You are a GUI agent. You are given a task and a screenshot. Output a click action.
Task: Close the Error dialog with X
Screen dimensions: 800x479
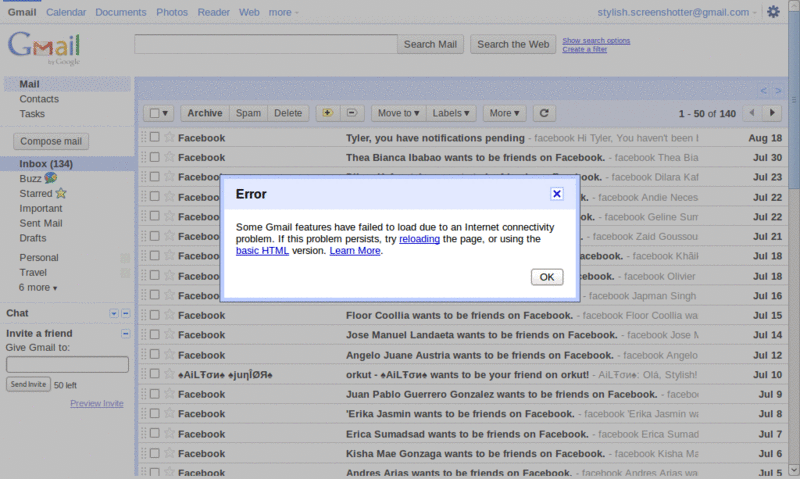(x=557, y=194)
